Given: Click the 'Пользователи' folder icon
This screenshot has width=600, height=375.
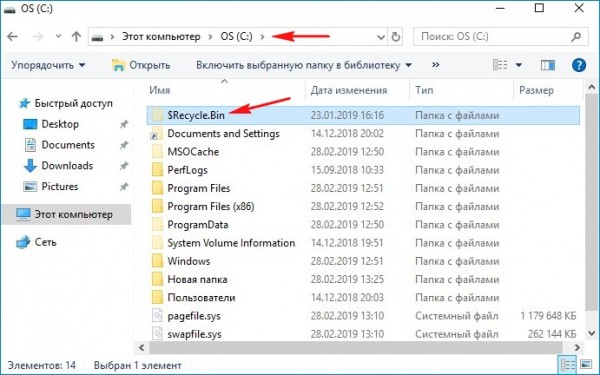Looking at the screenshot, I should (x=157, y=298).
